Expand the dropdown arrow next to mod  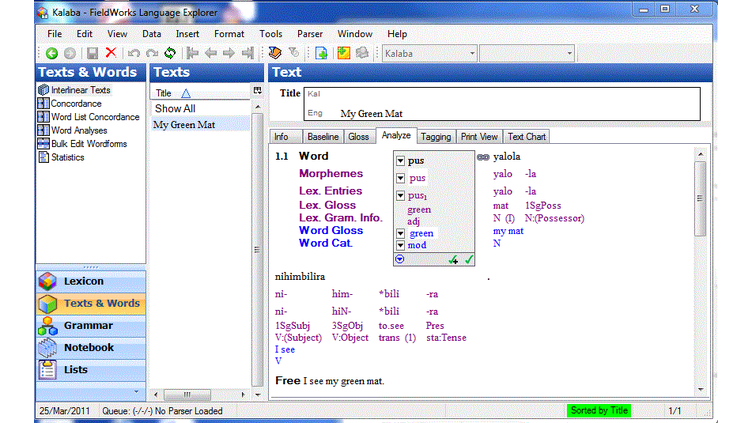click(401, 245)
